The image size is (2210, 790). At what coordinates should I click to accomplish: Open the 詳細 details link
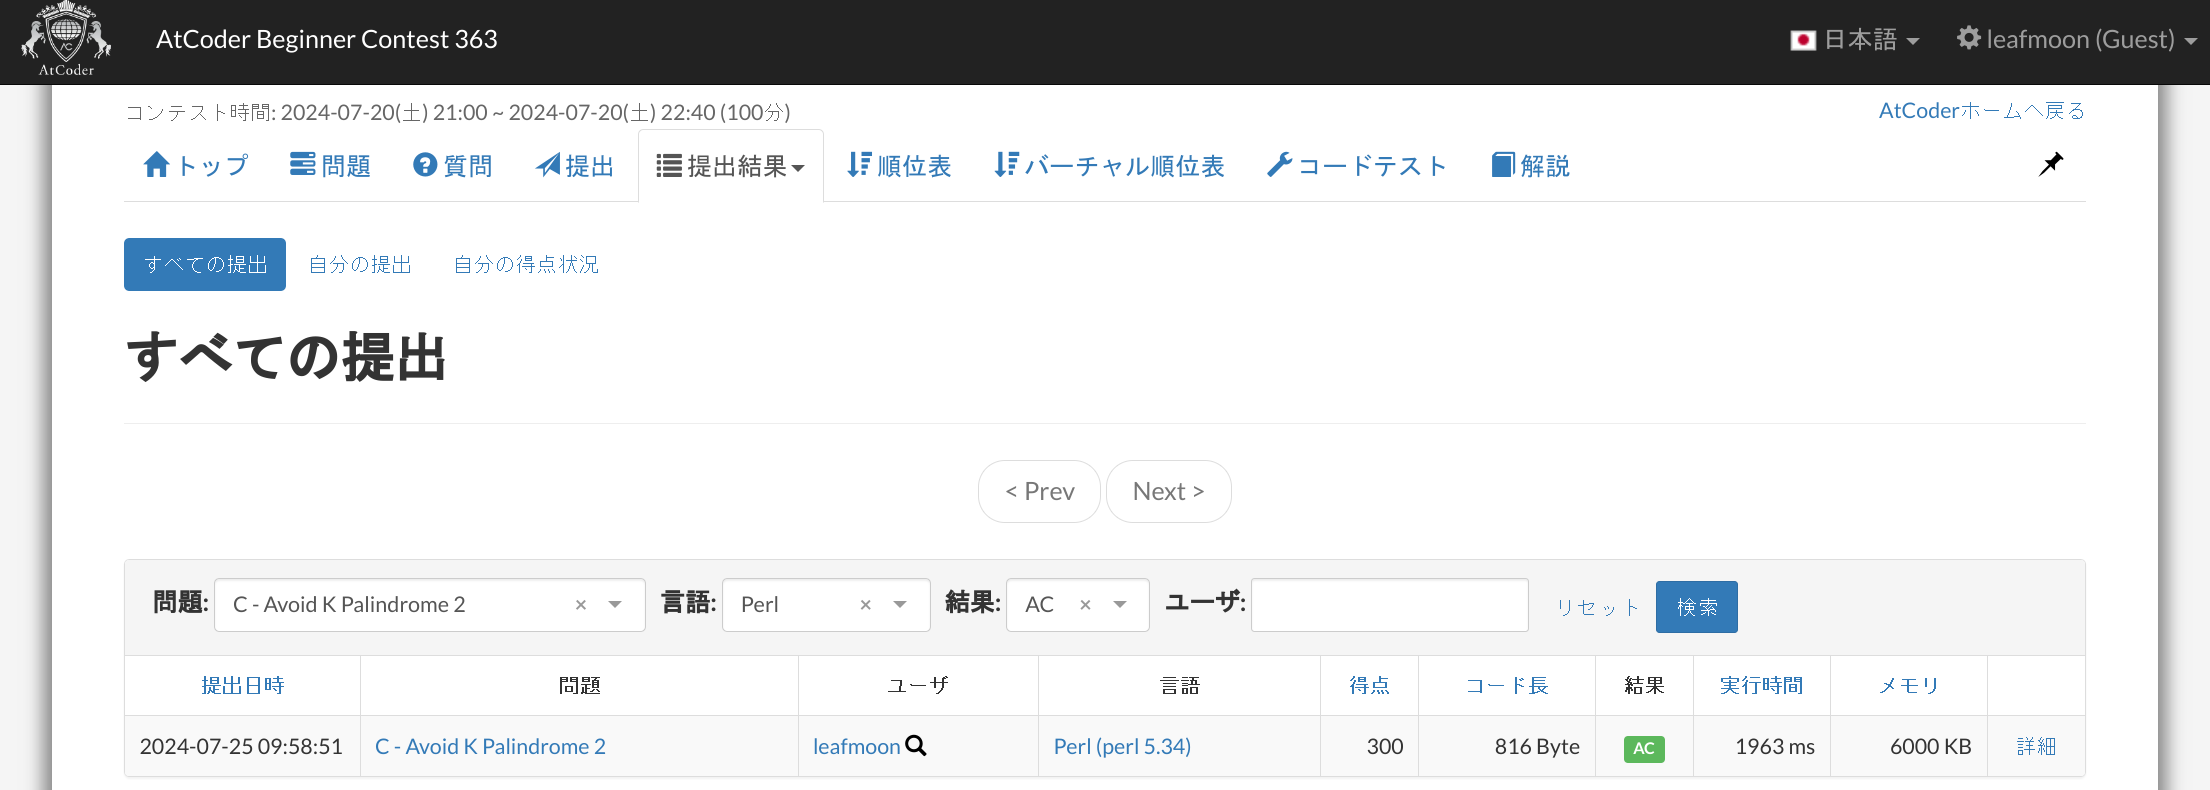pyautogui.click(x=2036, y=746)
